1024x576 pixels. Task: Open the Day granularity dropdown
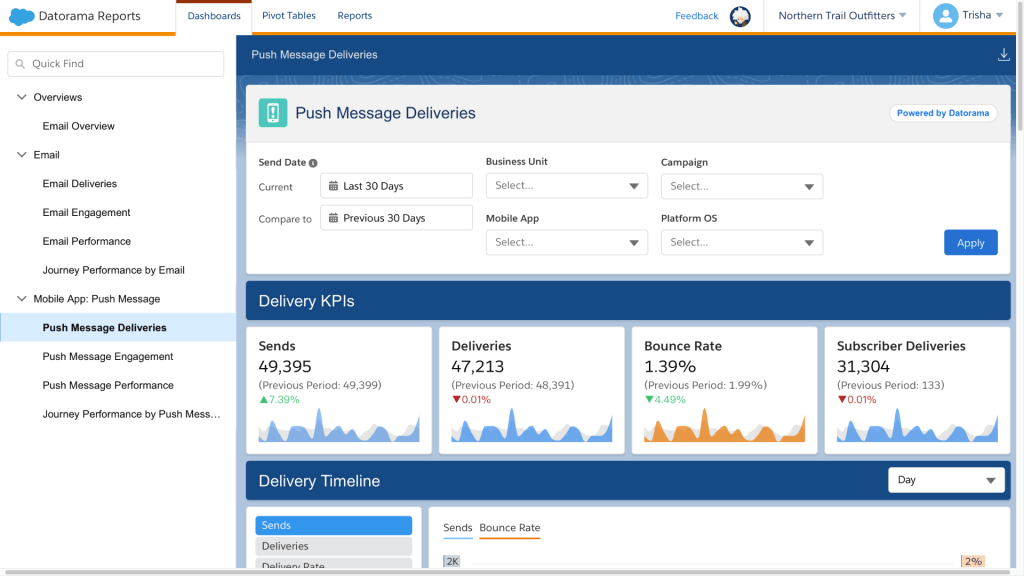946,480
